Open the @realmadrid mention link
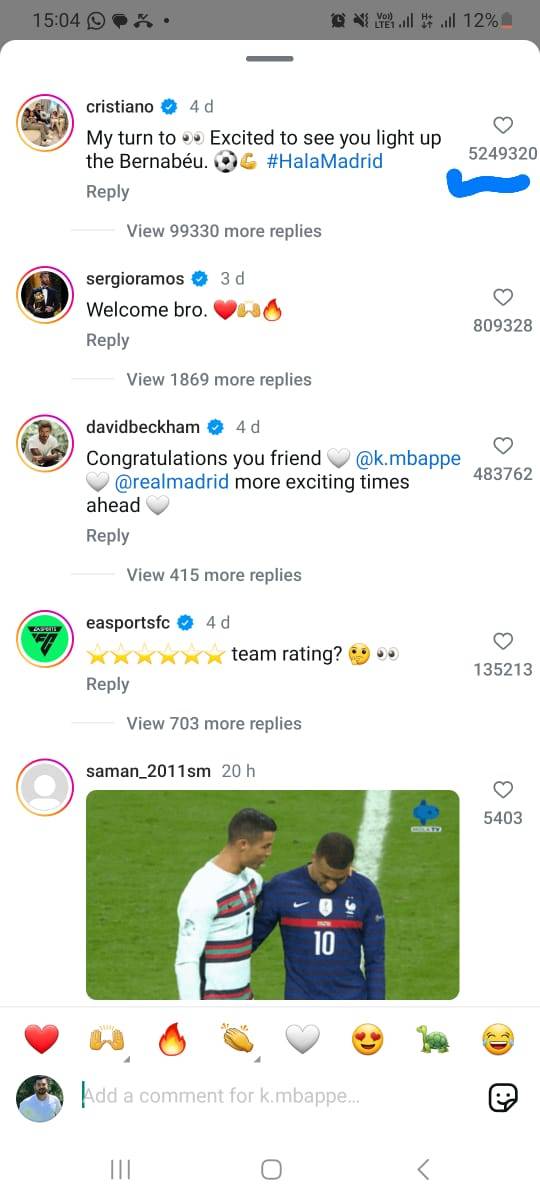540x1200 pixels. coord(172,482)
